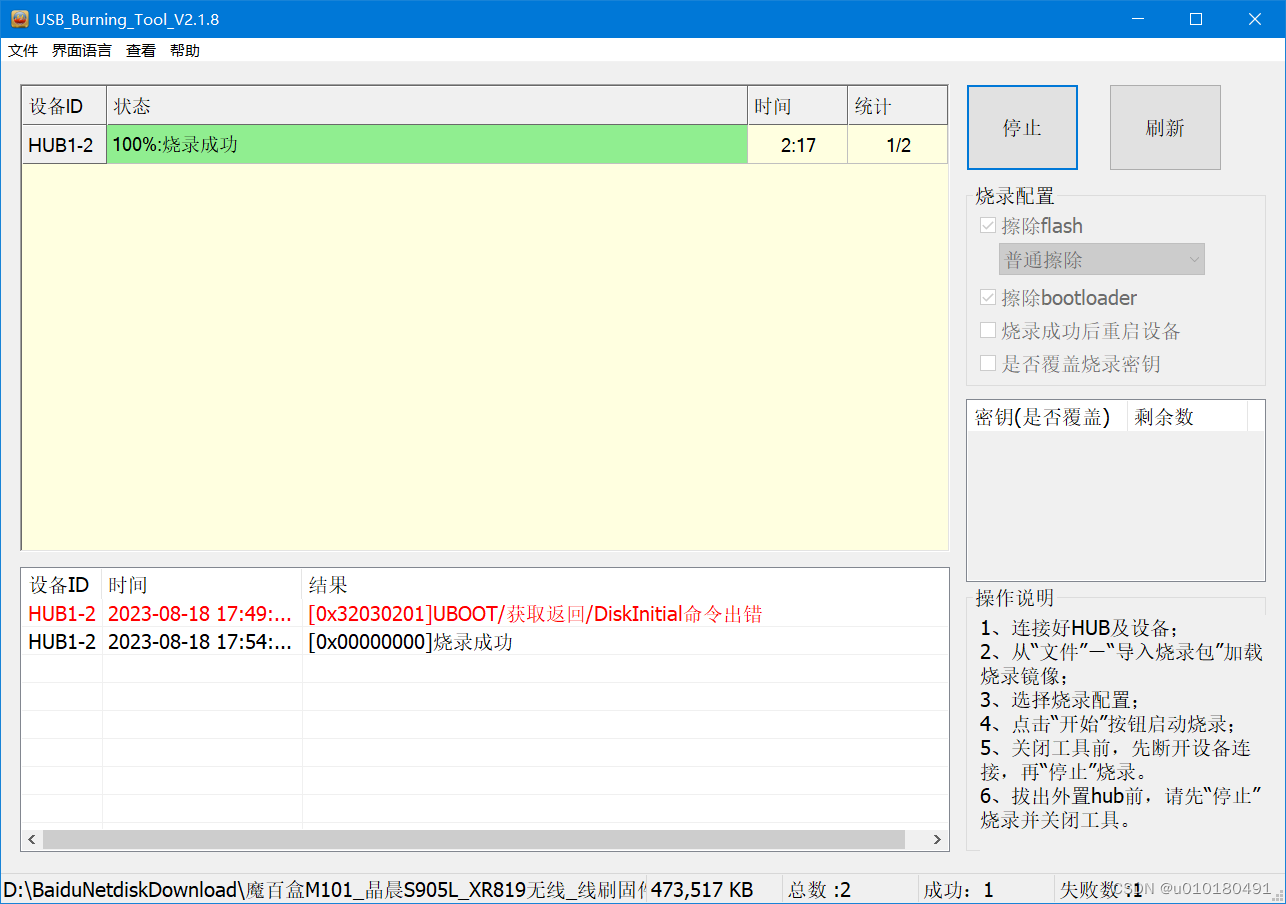This screenshot has height=904, width=1286.
Task: Click the 停止 button
Action: [1022, 127]
